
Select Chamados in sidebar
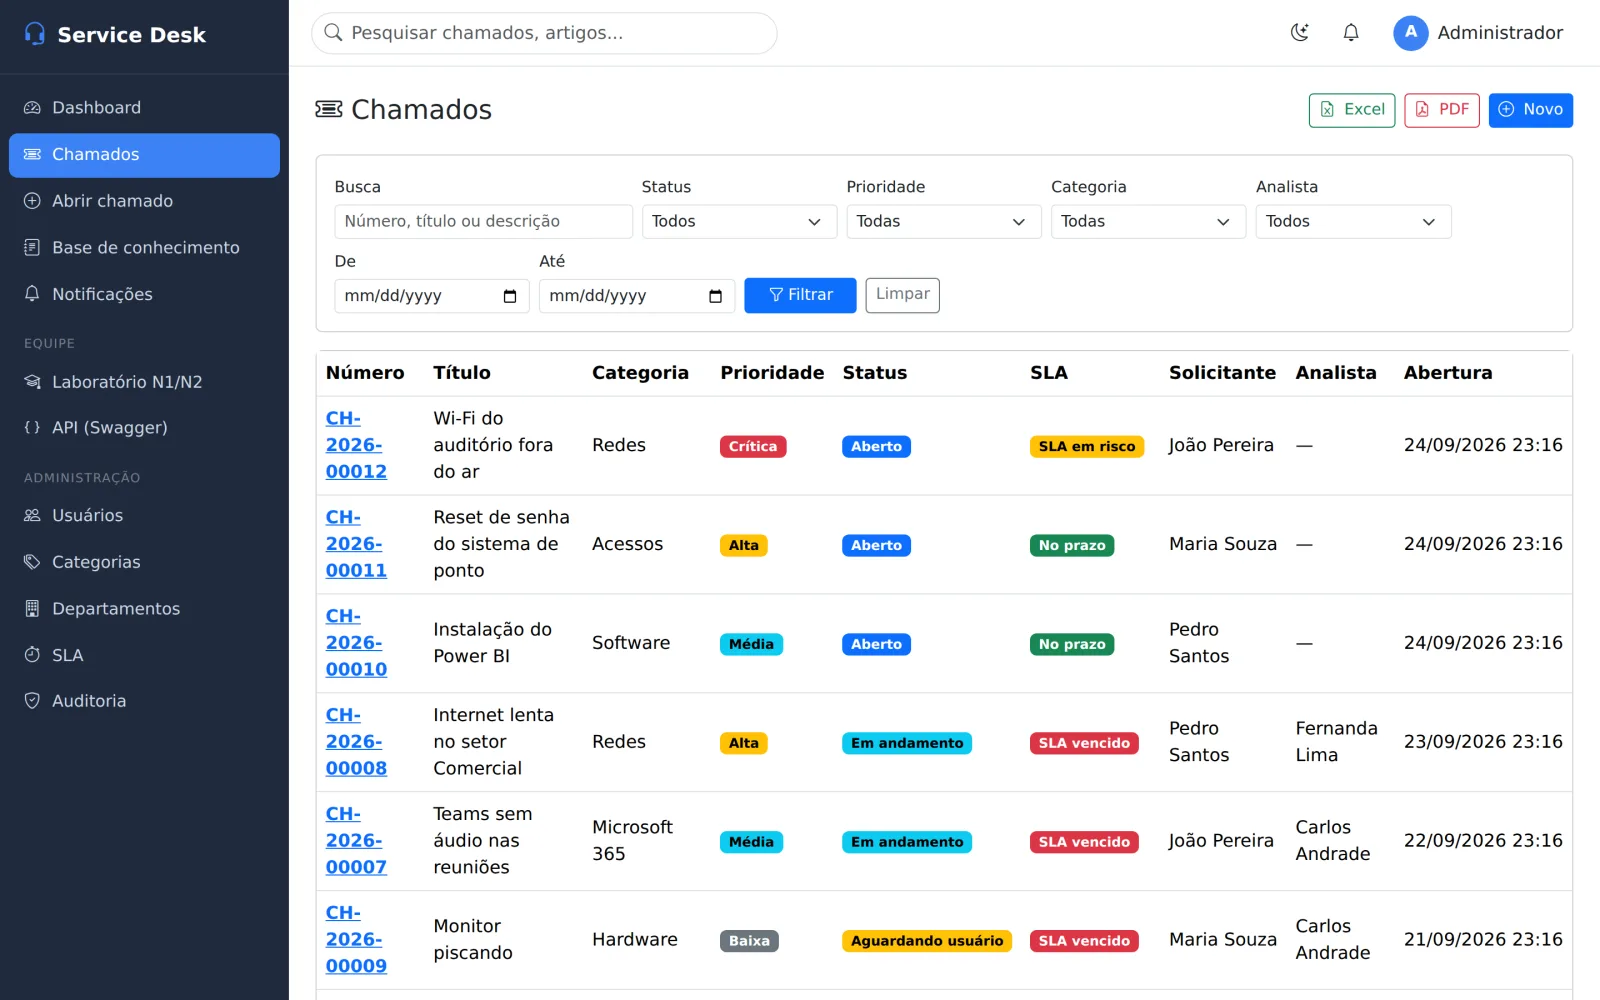[x=144, y=155]
